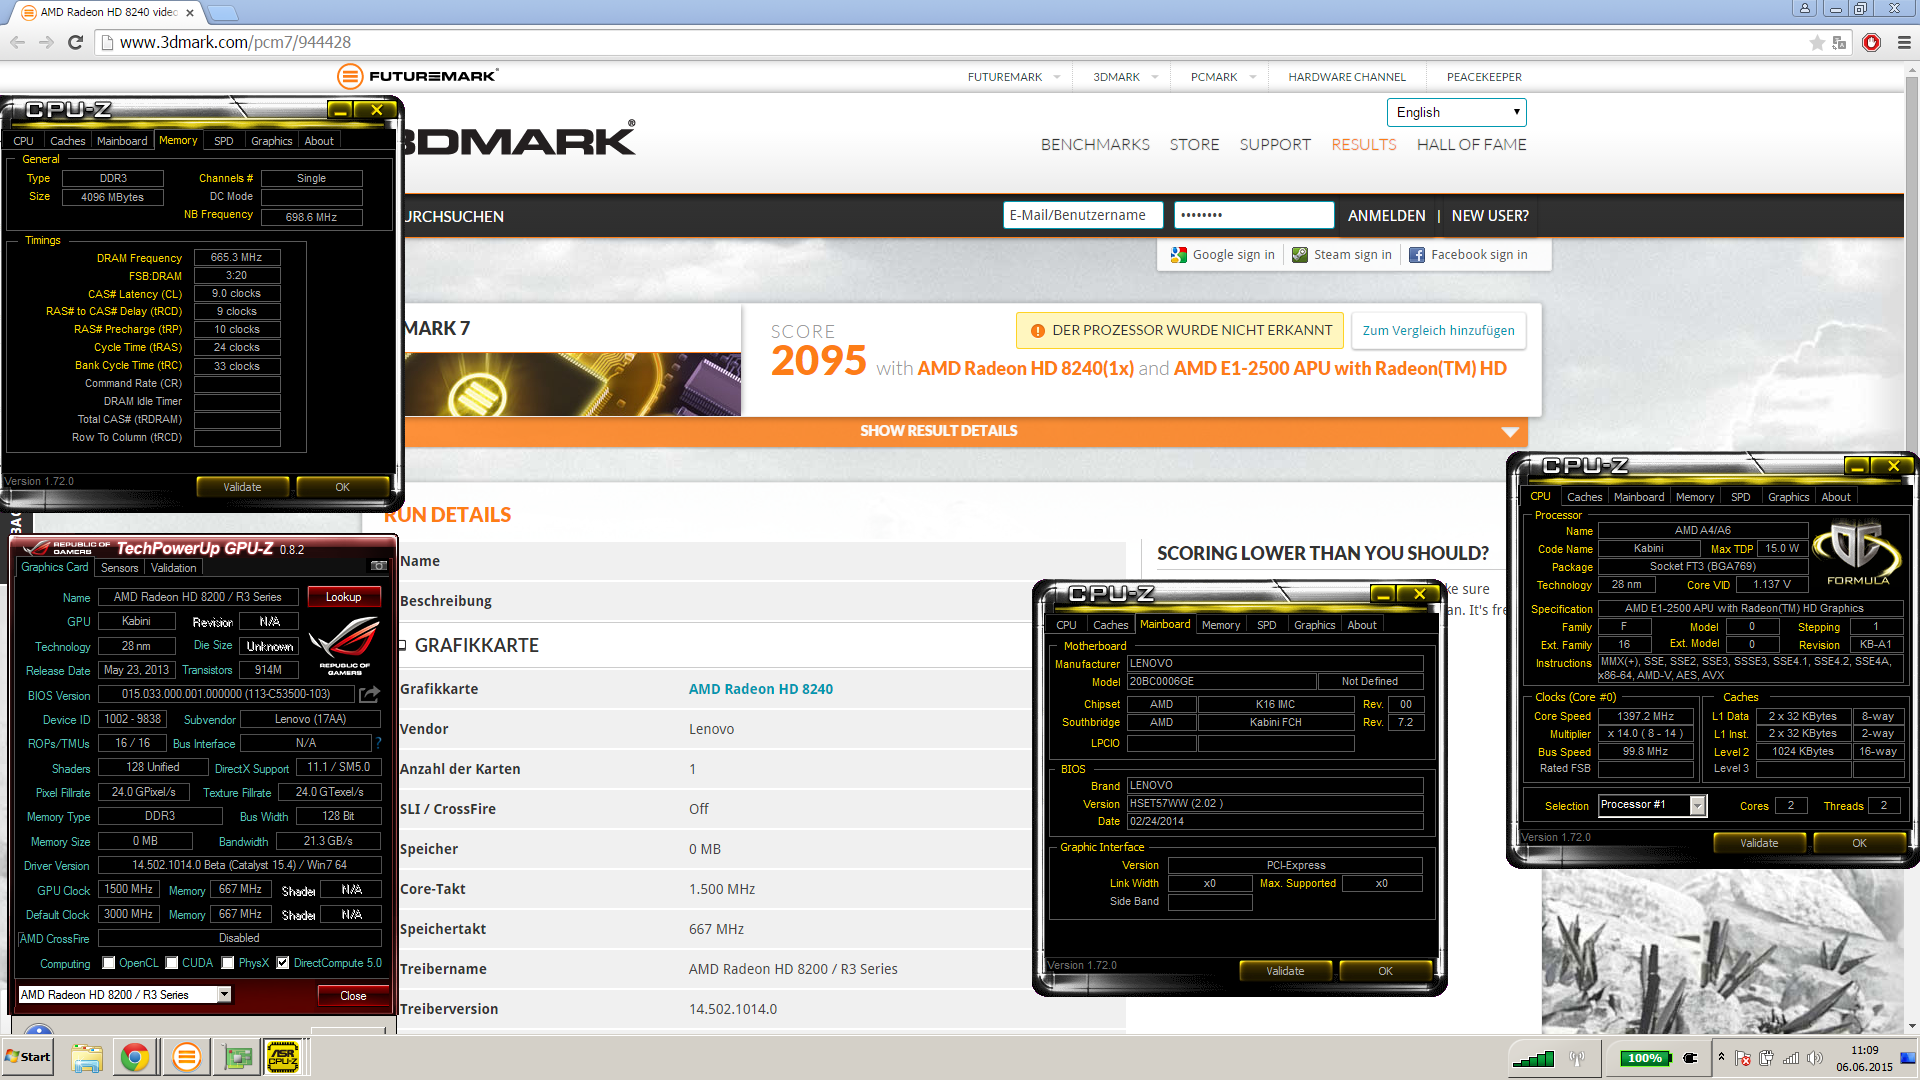
Task: Click the translate page icon in address bar
Action: pos(1839,42)
